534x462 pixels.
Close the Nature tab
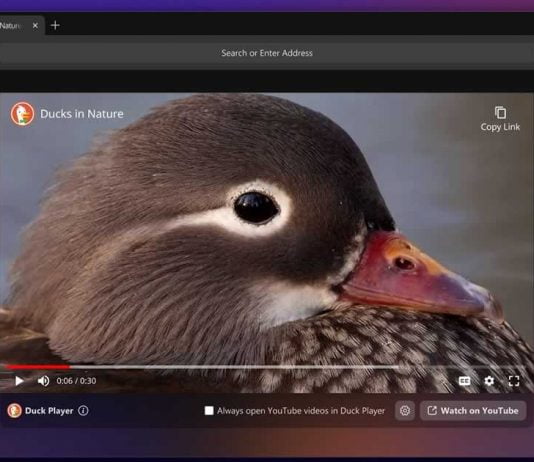[35, 26]
